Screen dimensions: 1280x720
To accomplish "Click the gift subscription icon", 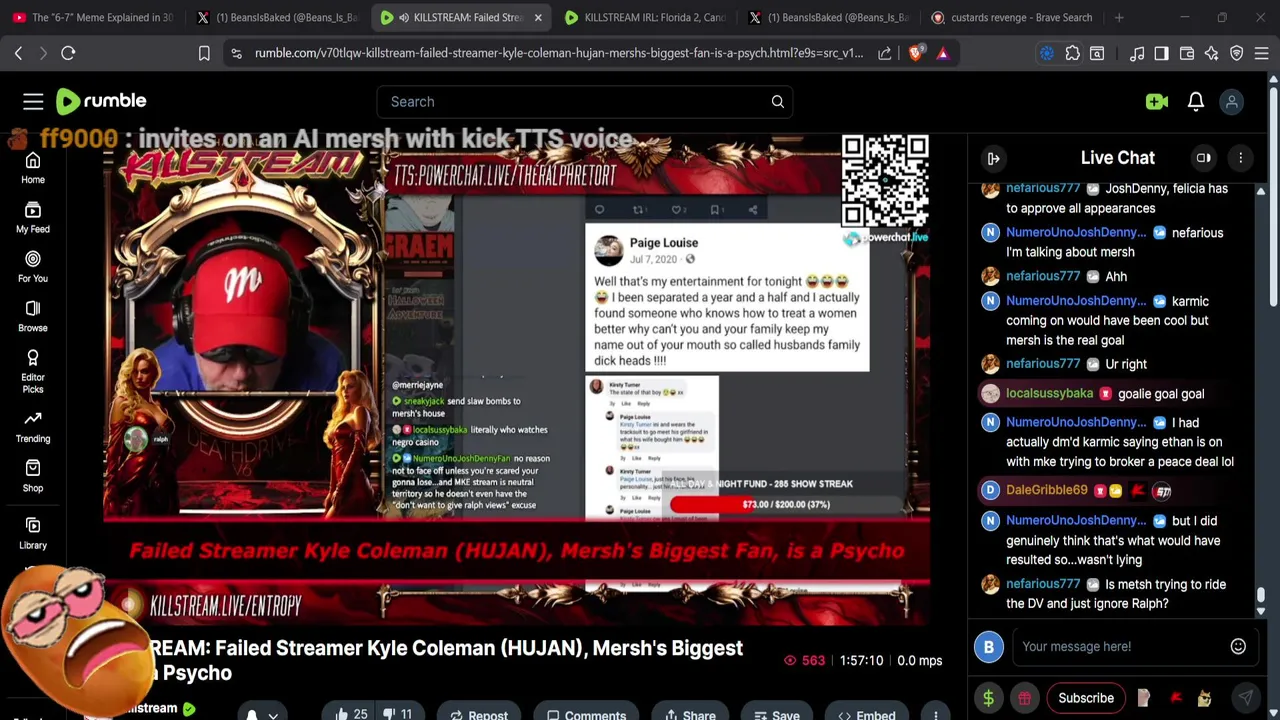I will click(1024, 698).
